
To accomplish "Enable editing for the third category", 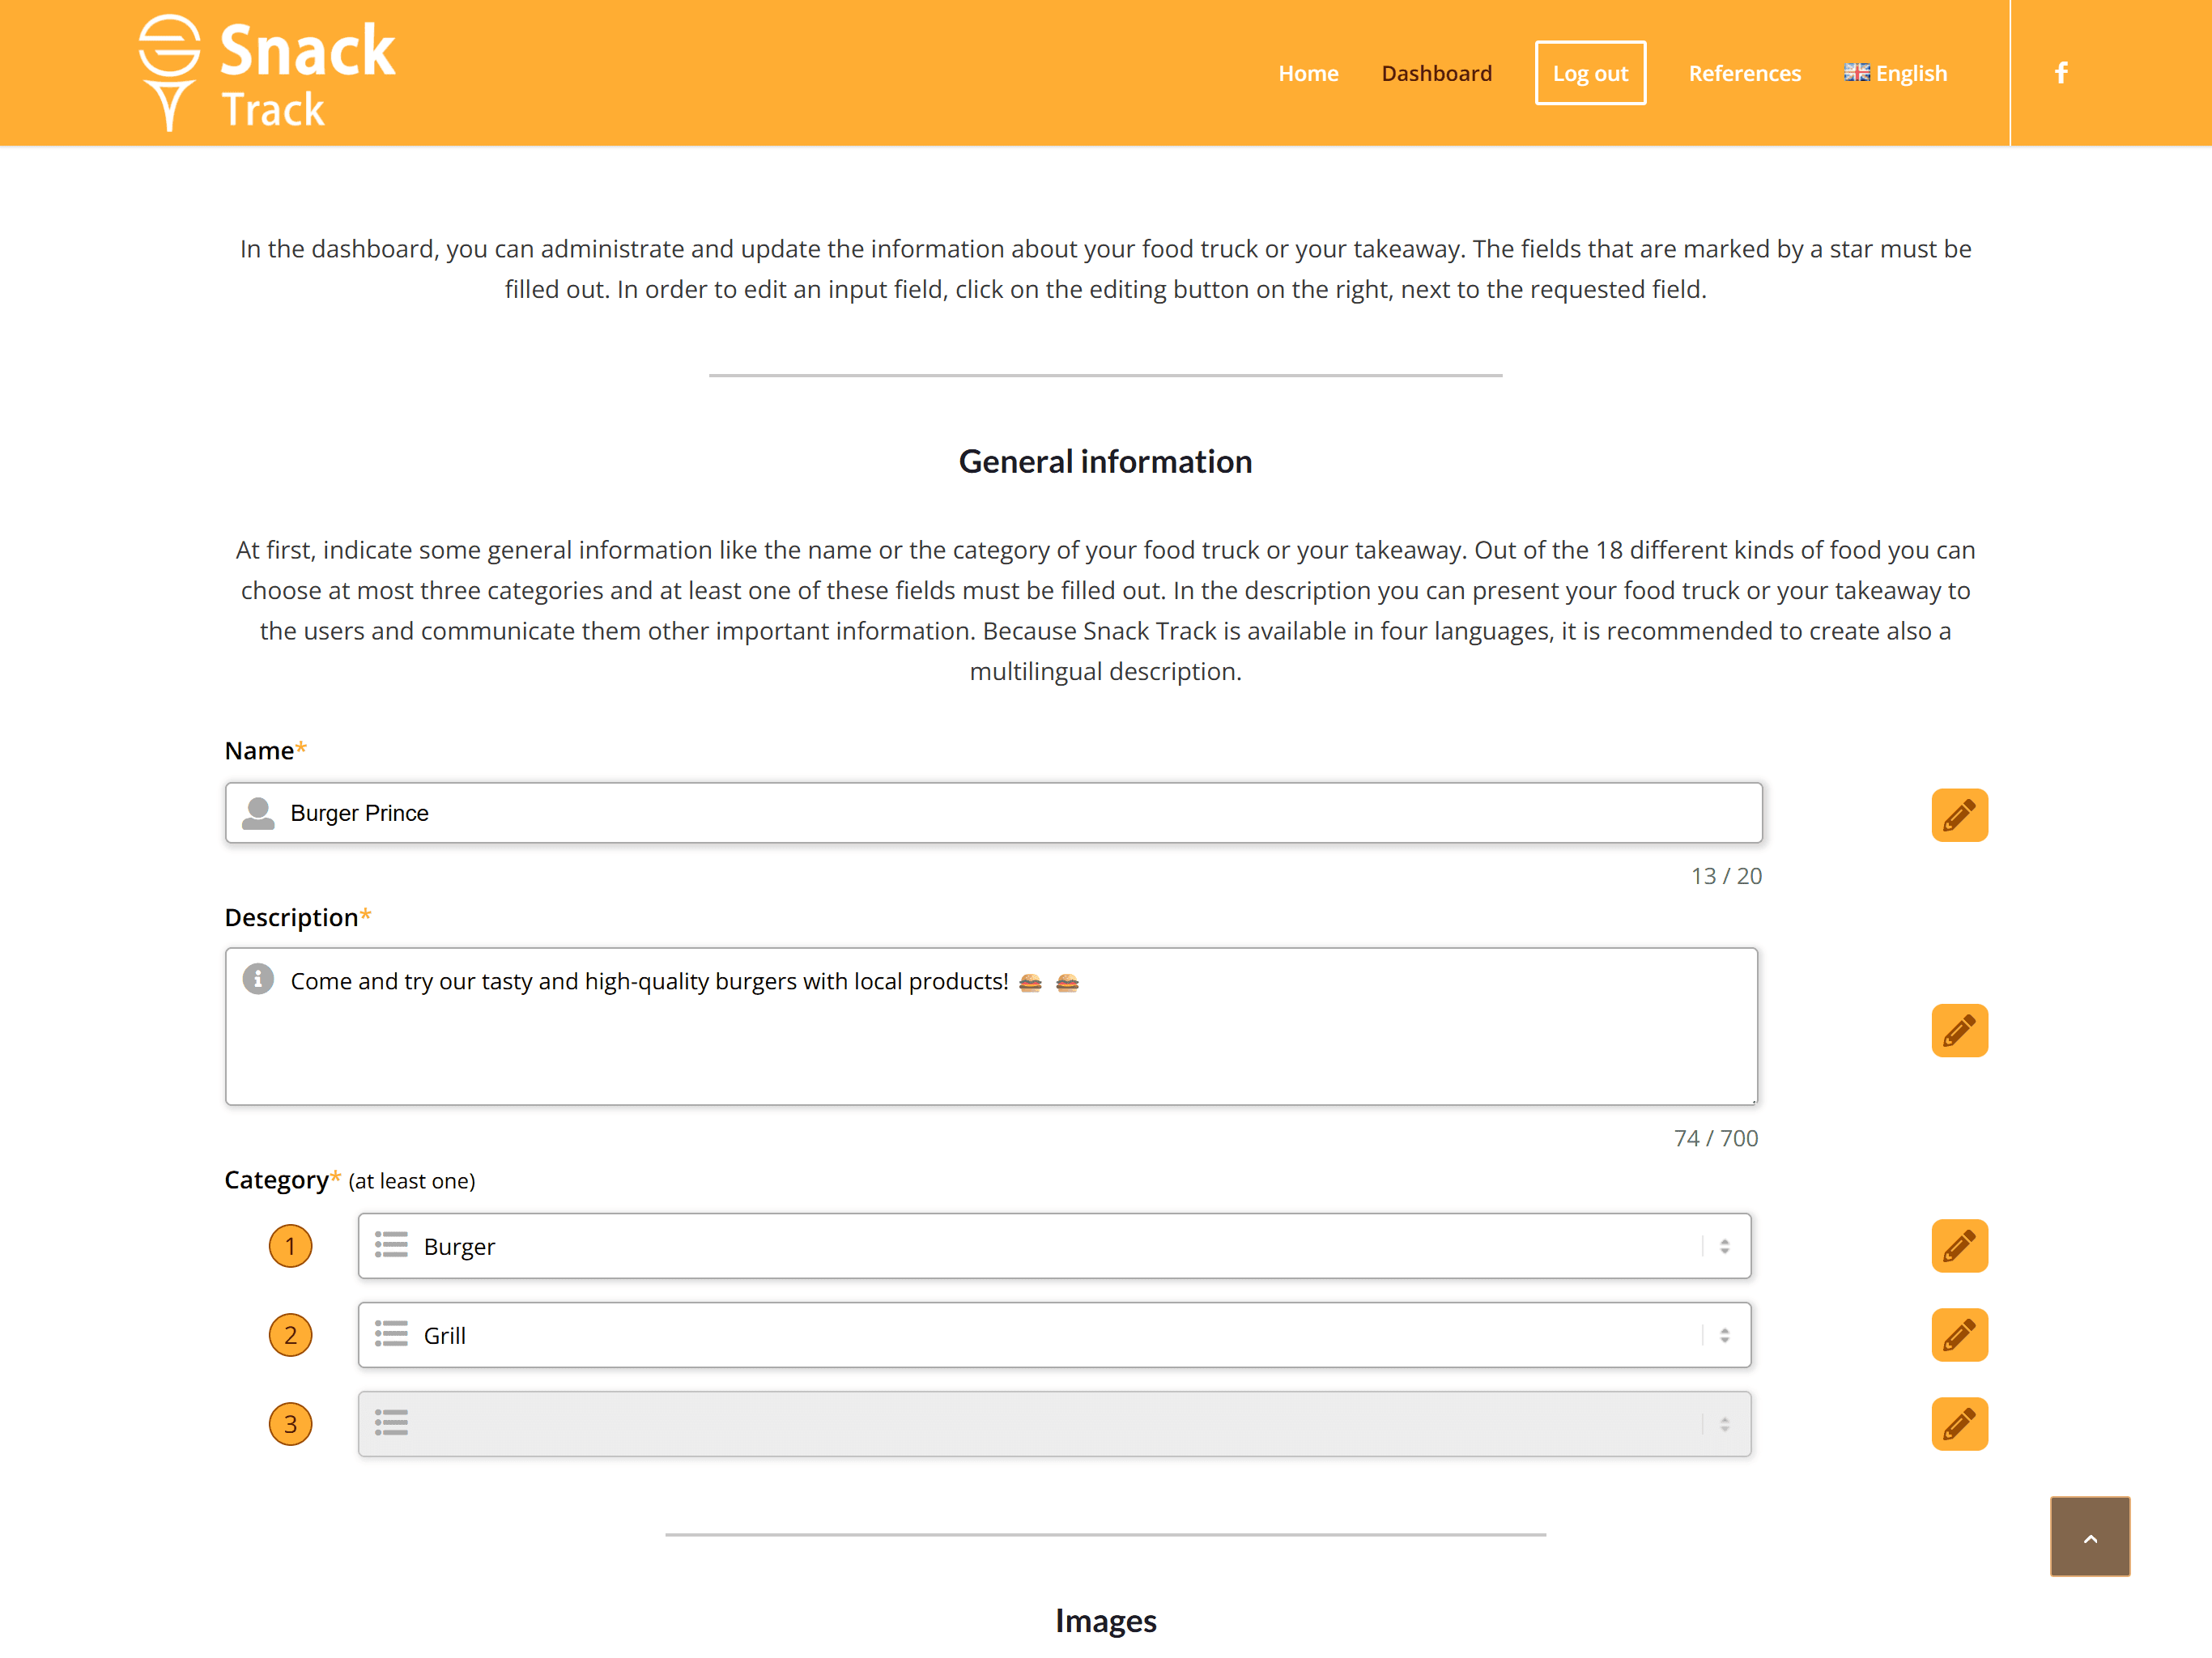I will 1958,1423.
